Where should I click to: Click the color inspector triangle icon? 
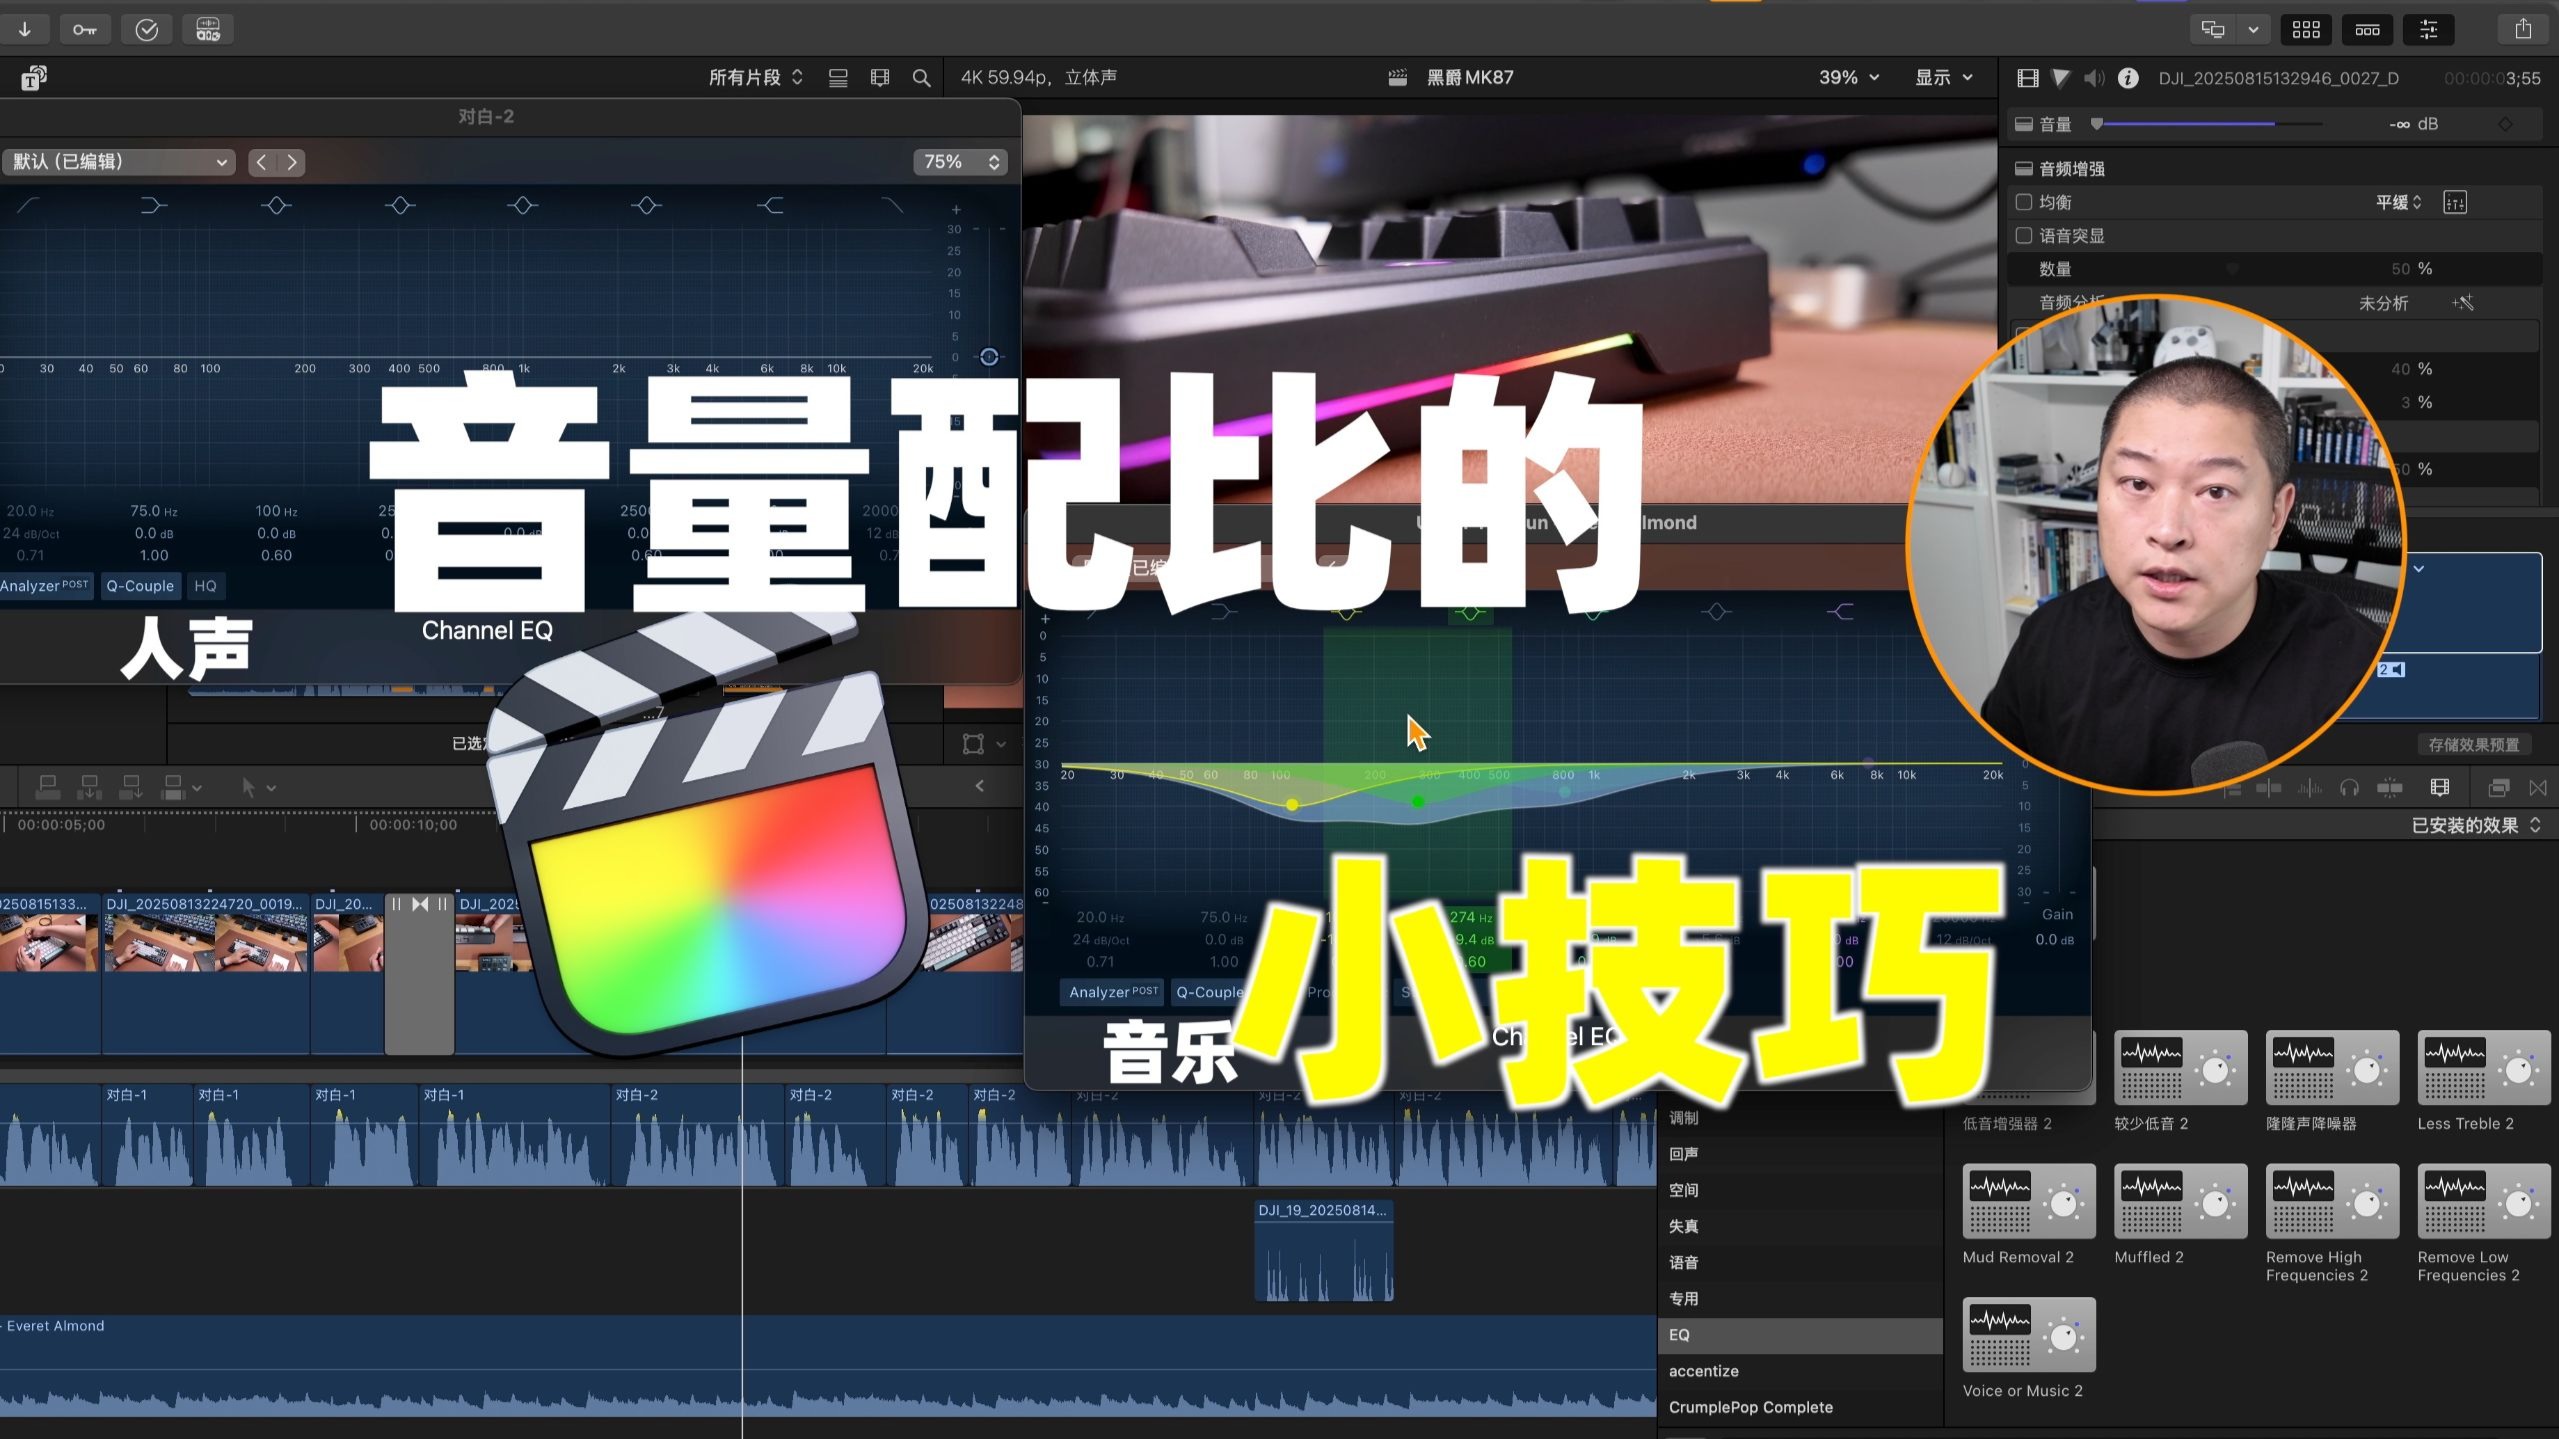point(2061,78)
